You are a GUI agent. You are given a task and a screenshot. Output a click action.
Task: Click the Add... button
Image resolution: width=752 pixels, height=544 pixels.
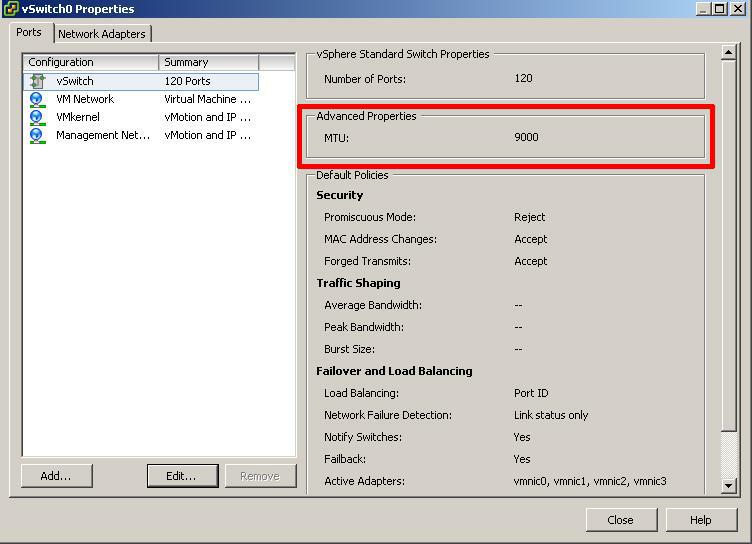56,476
